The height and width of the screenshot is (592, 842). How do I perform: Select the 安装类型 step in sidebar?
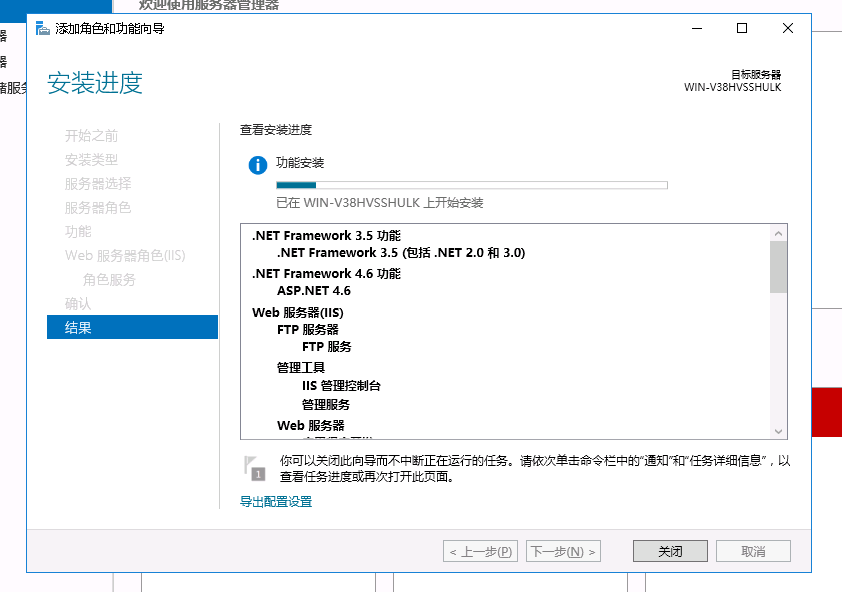pyautogui.click(x=91, y=160)
